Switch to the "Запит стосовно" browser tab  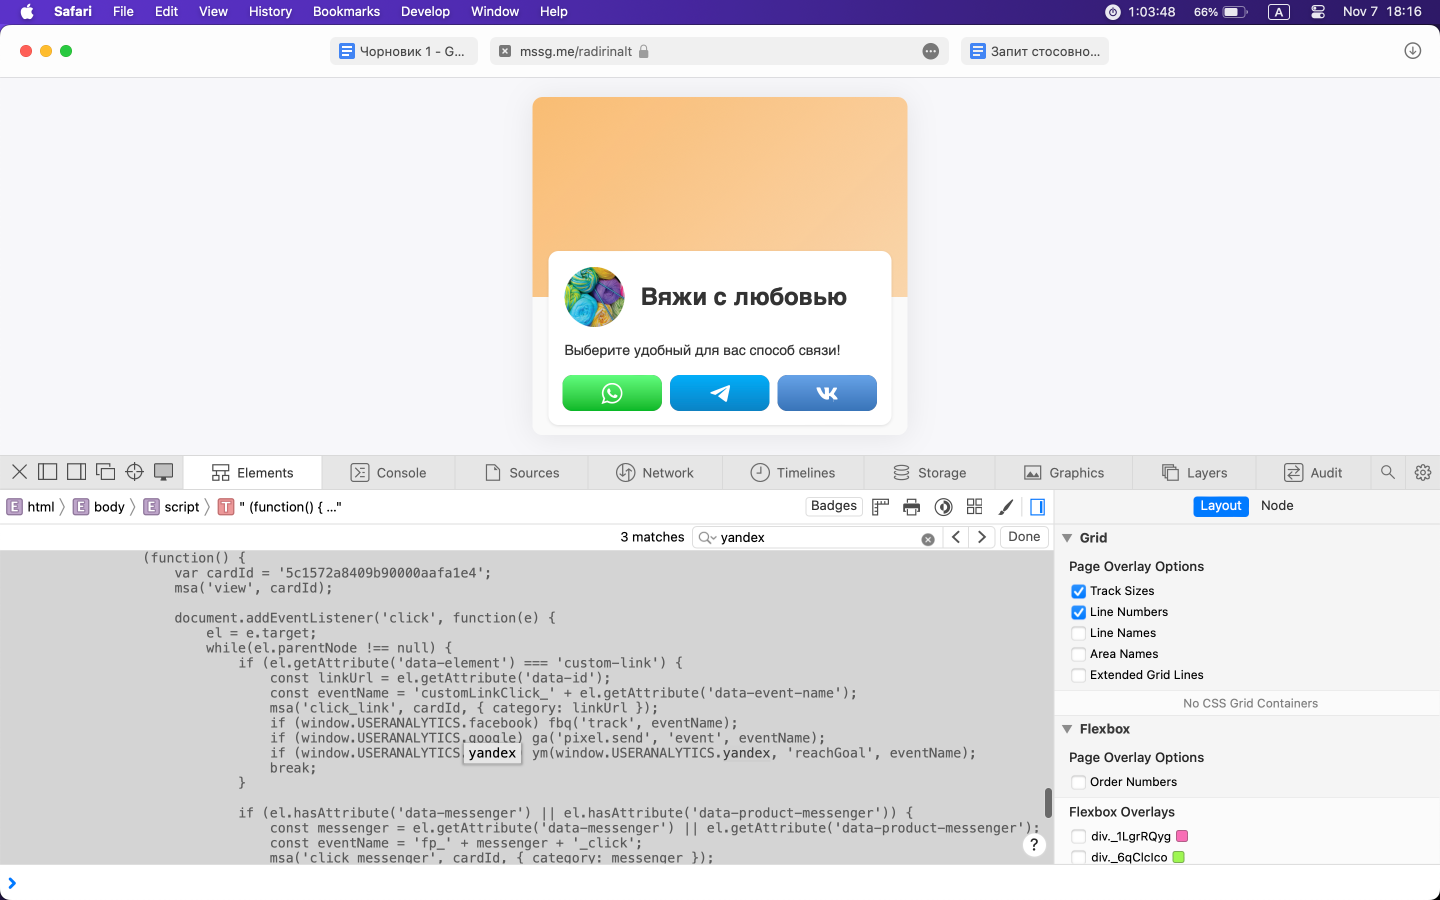click(x=1035, y=51)
